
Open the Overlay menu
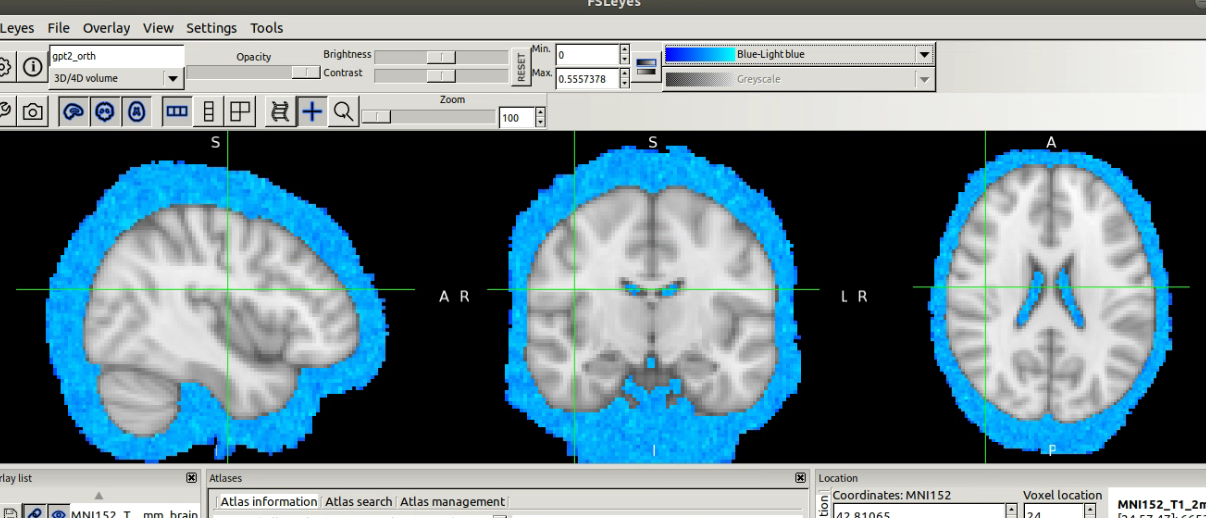(x=106, y=28)
